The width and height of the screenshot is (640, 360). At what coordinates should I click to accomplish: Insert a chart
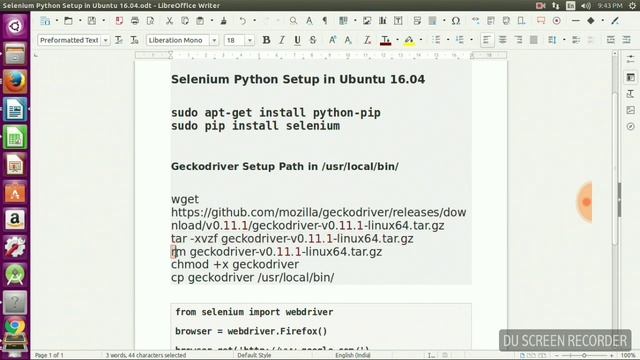point(382,21)
